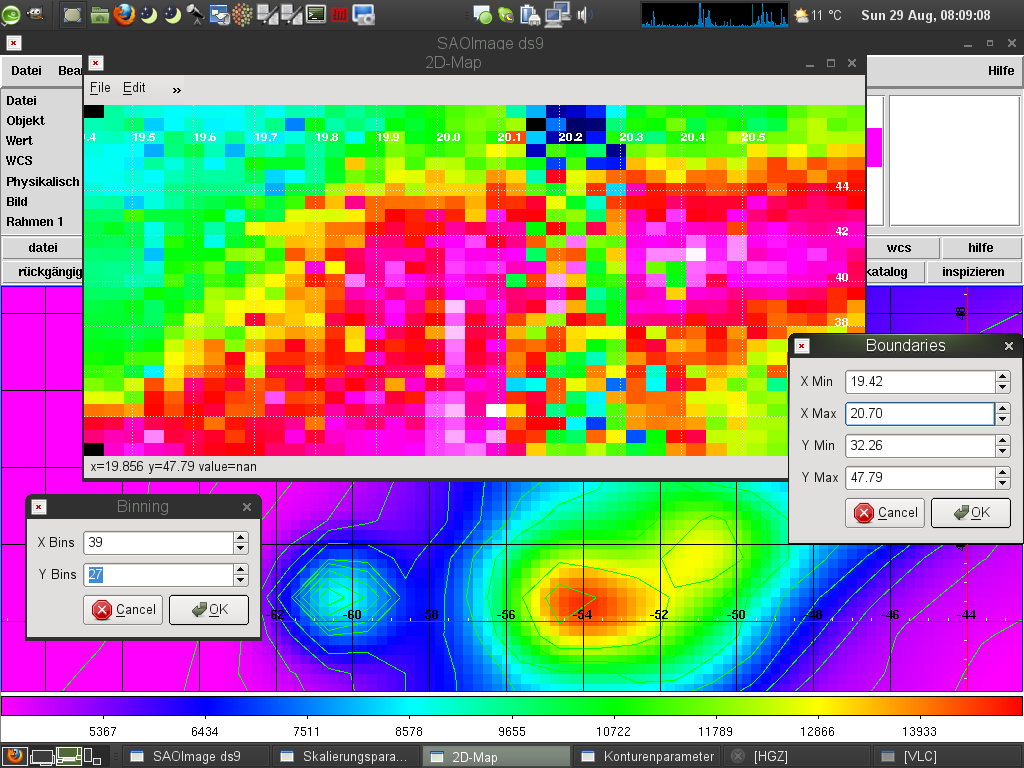Click the telescope icon in top panel
Image resolution: width=1024 pixels, height=768 pixels.
195,14
